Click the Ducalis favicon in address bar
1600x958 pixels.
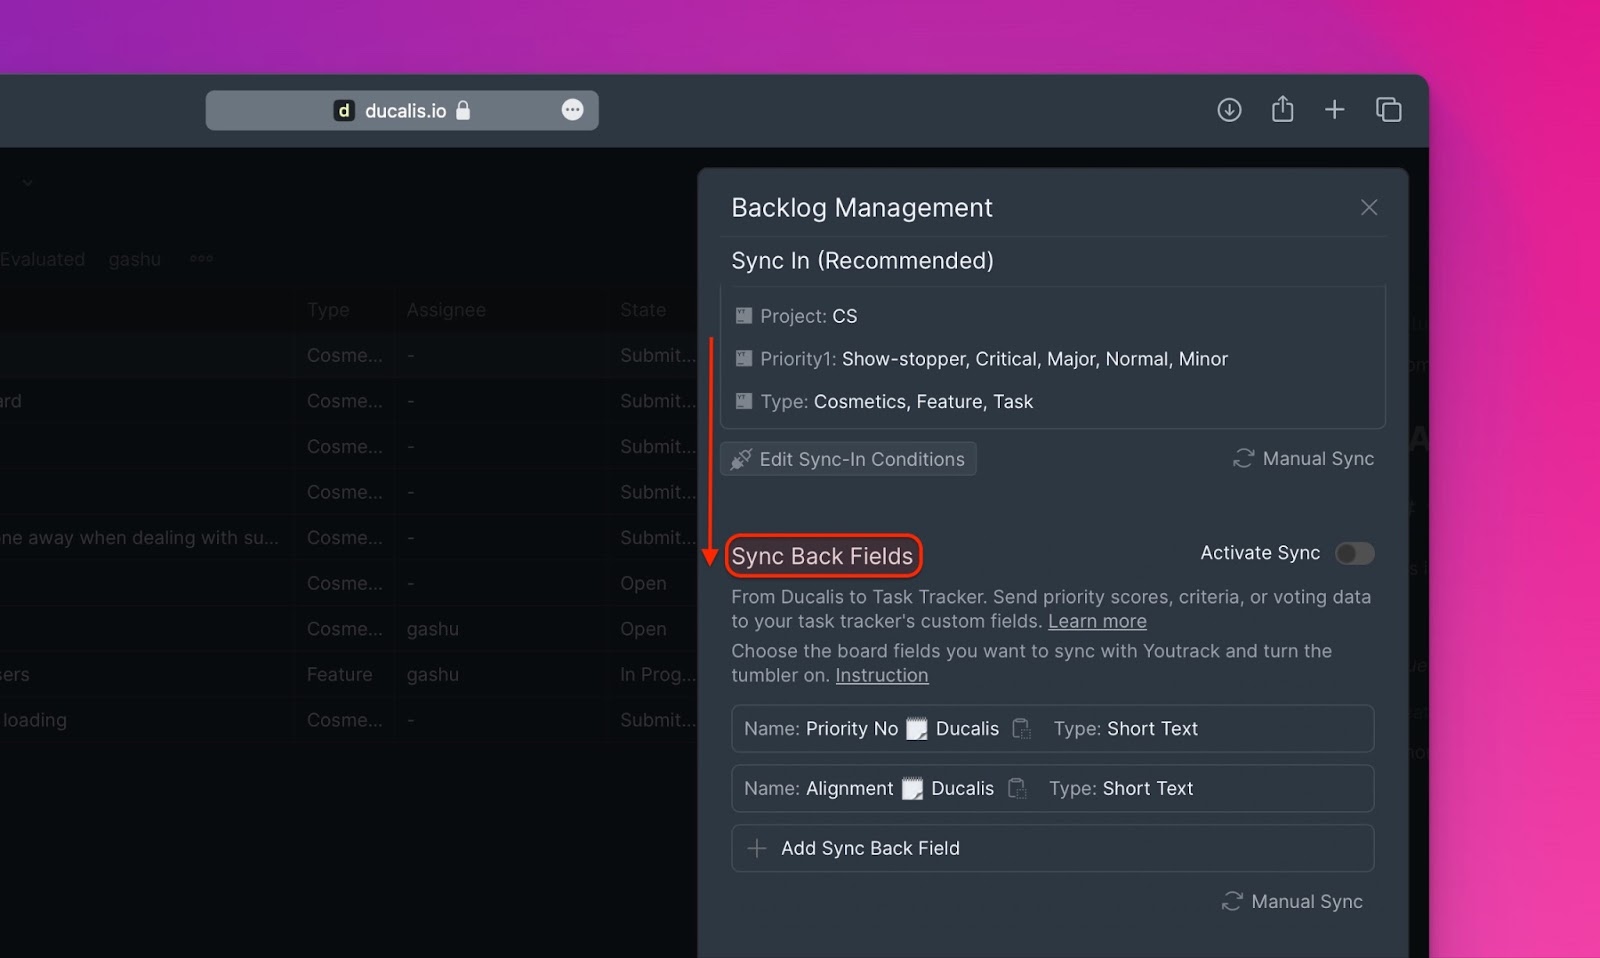tap(344, 111)
